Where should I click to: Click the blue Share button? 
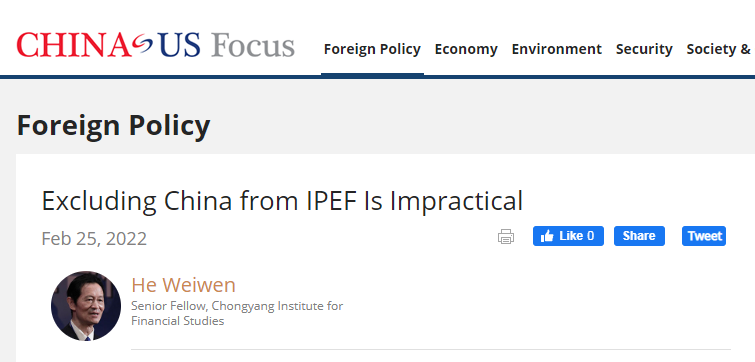[x=639, y=236]
